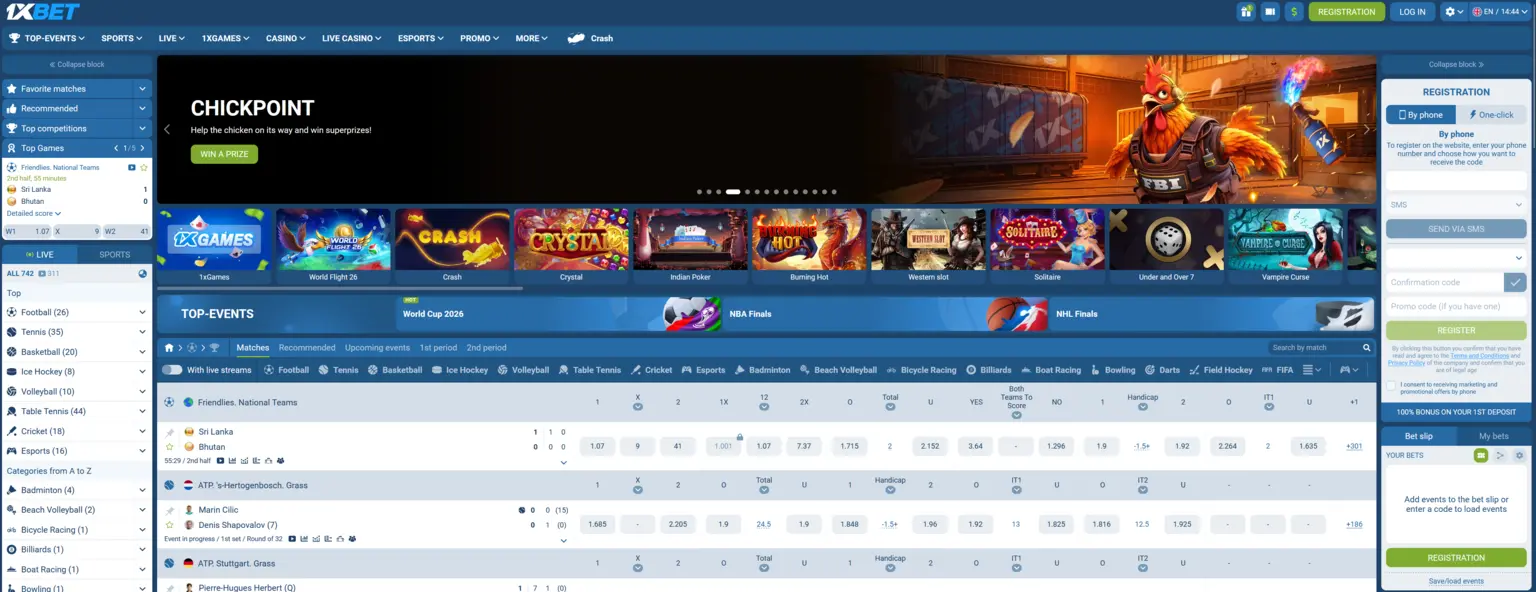The width and height of the screenshot is (1536, 592).
Task: Click the 1XBET logo
Action: 41,12
